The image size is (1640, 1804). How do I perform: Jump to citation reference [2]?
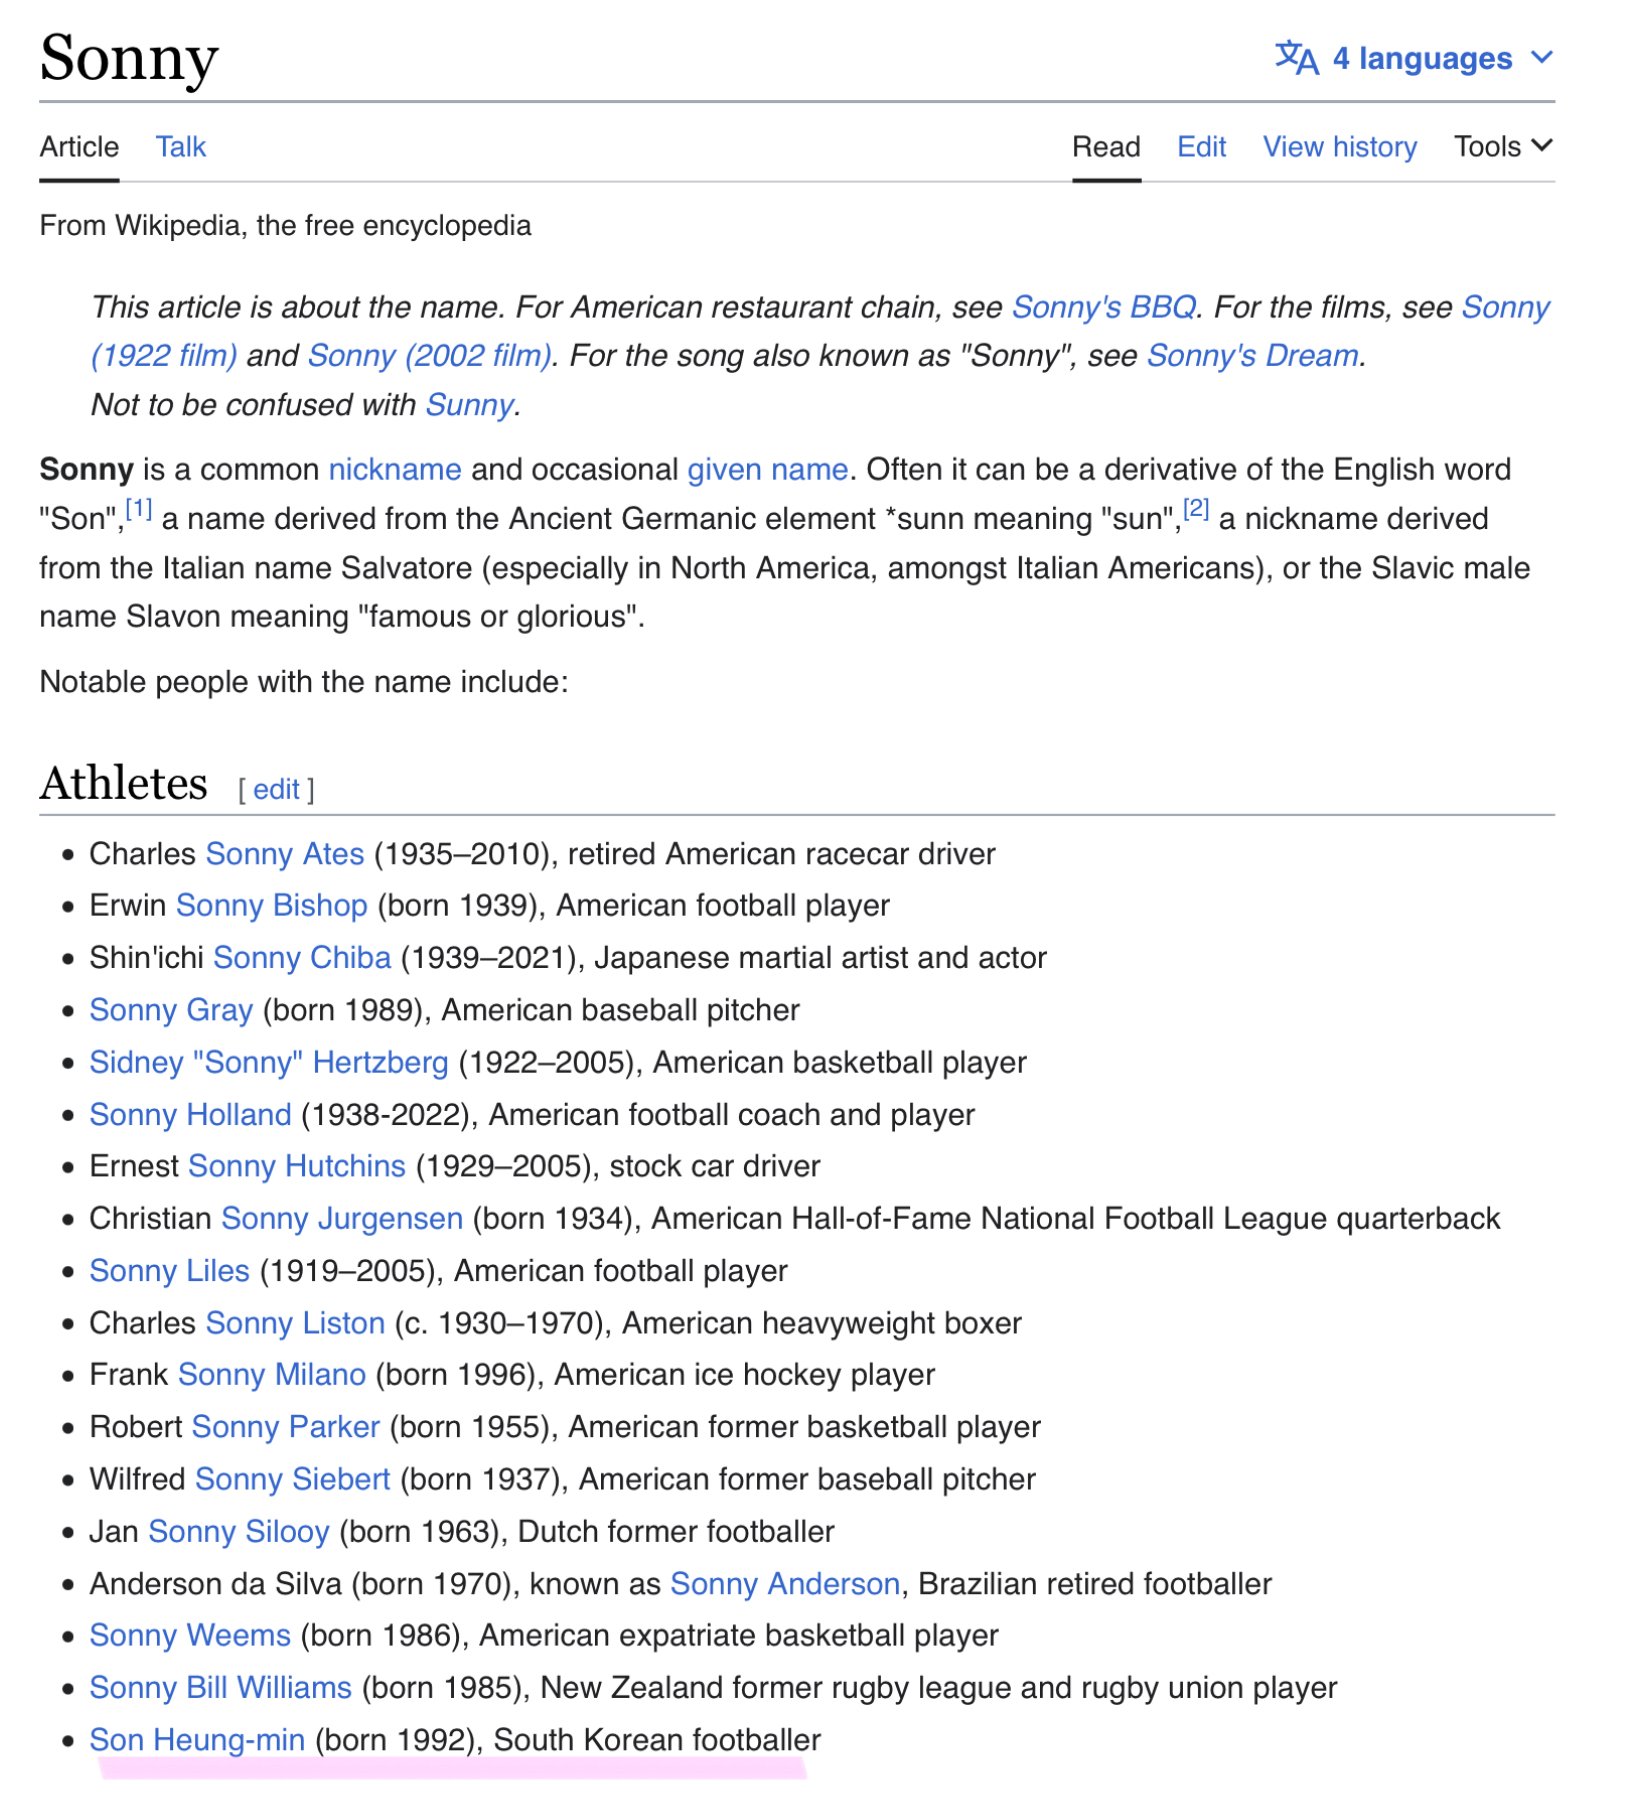coord(1196,509)
